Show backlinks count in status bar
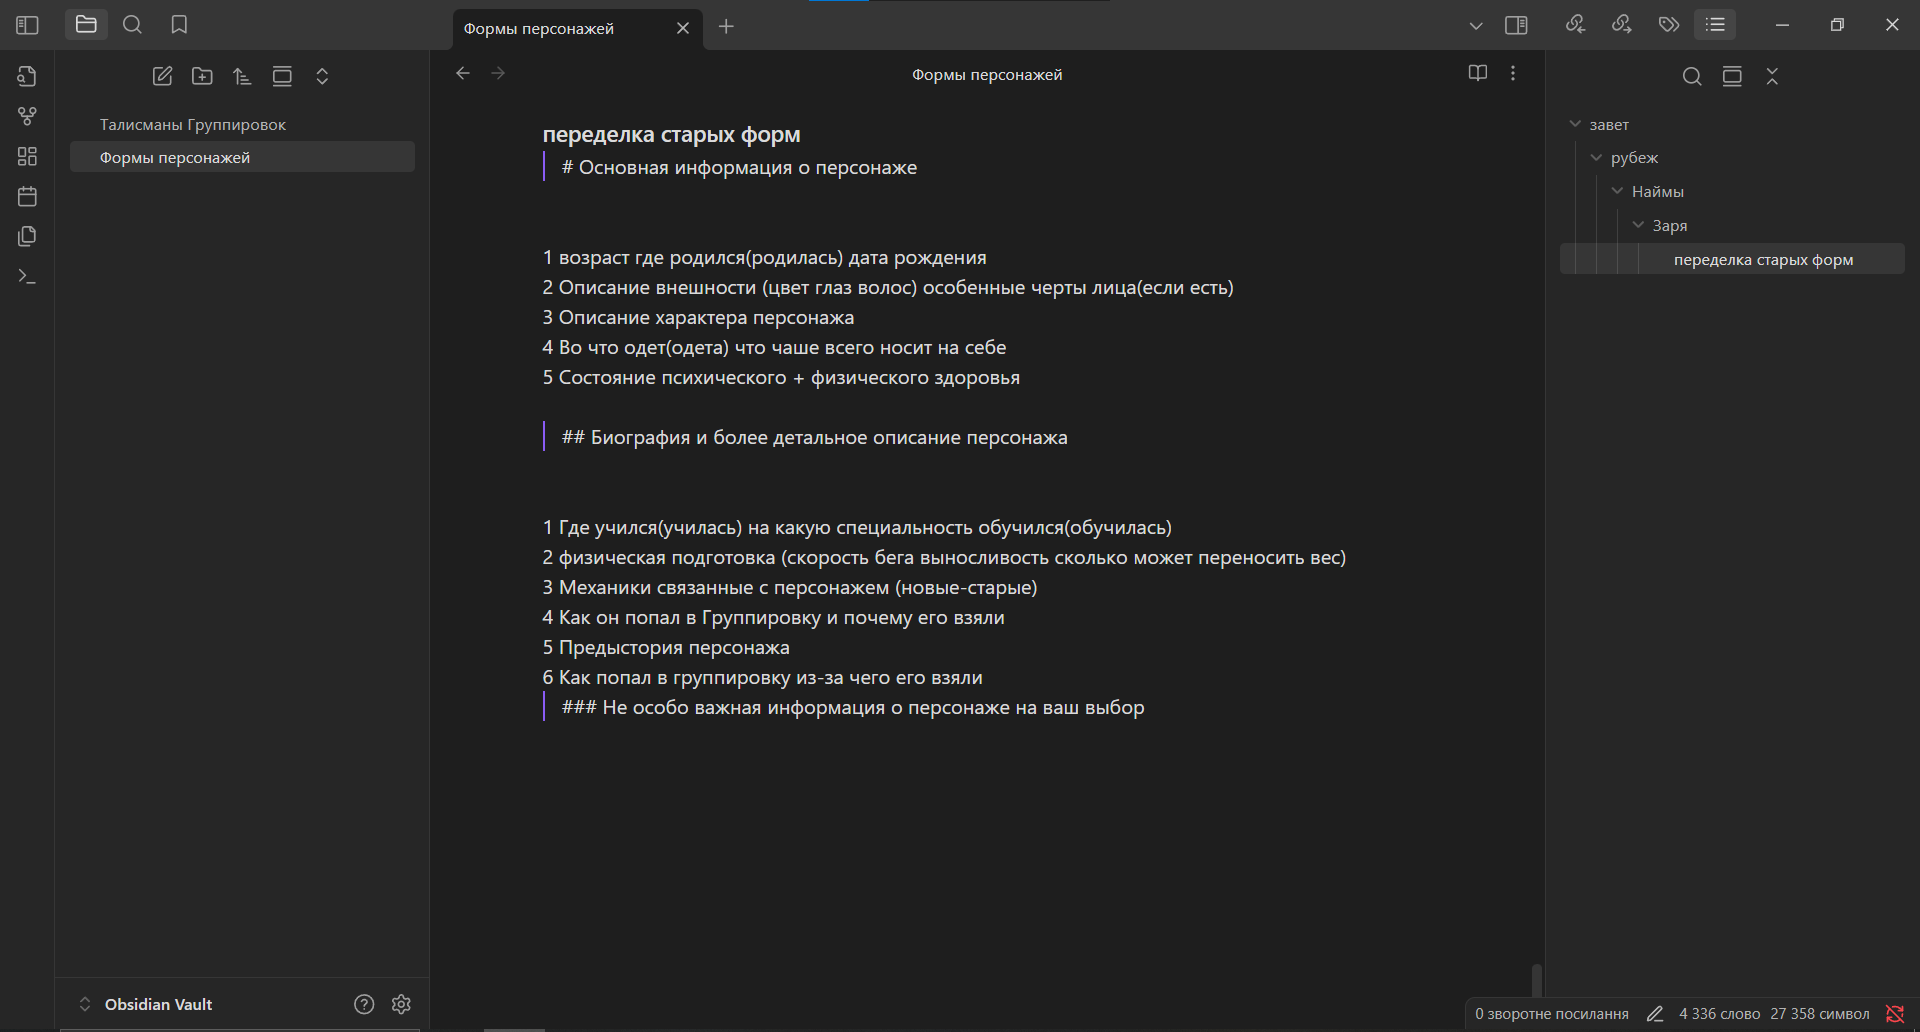The image size is (1920, 1032). point(1552,1014)
